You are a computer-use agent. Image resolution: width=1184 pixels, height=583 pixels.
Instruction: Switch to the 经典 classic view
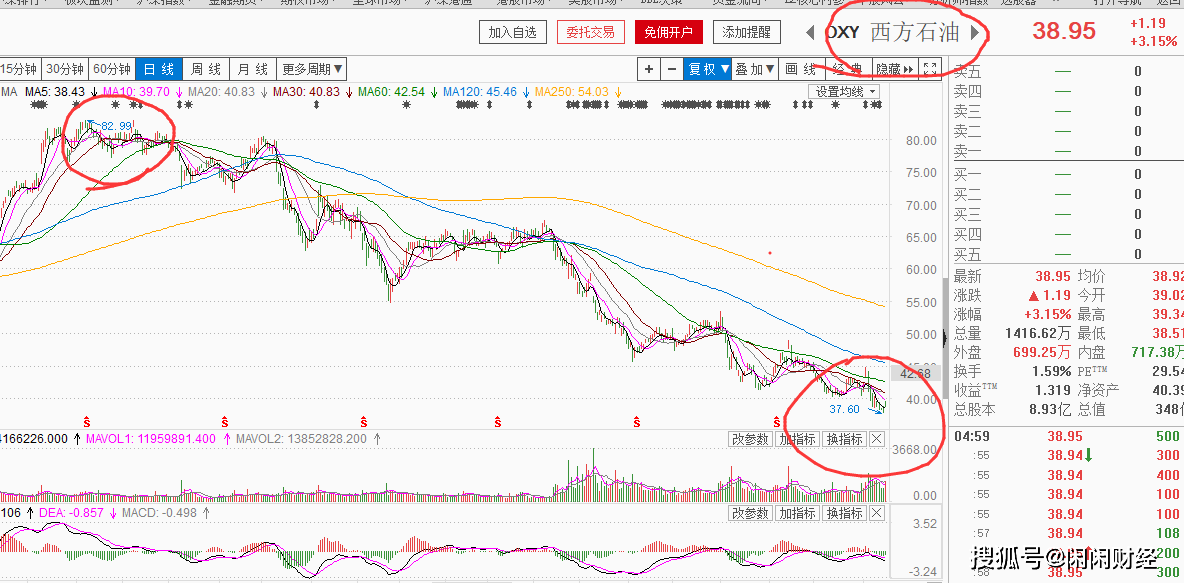pos(847,69)
